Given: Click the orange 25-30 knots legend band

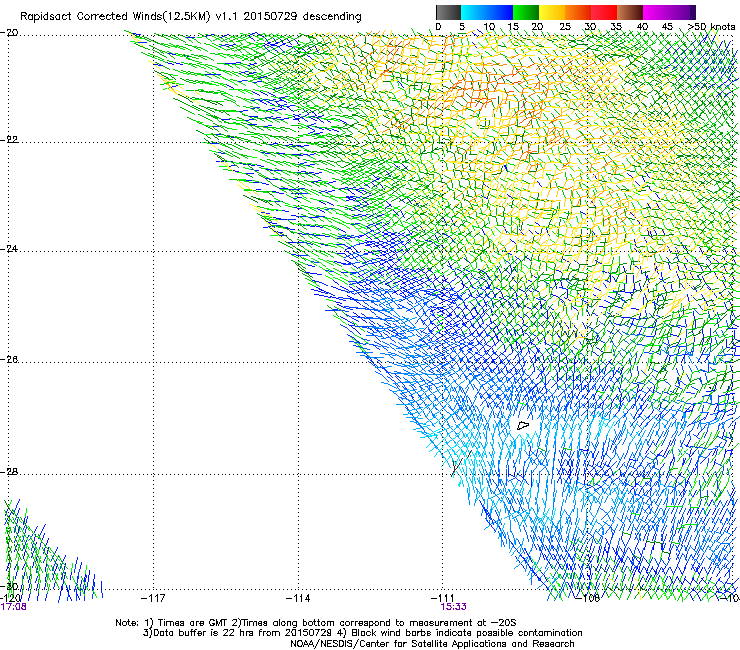Looking at the screenshot, I should tap(578, 12).
